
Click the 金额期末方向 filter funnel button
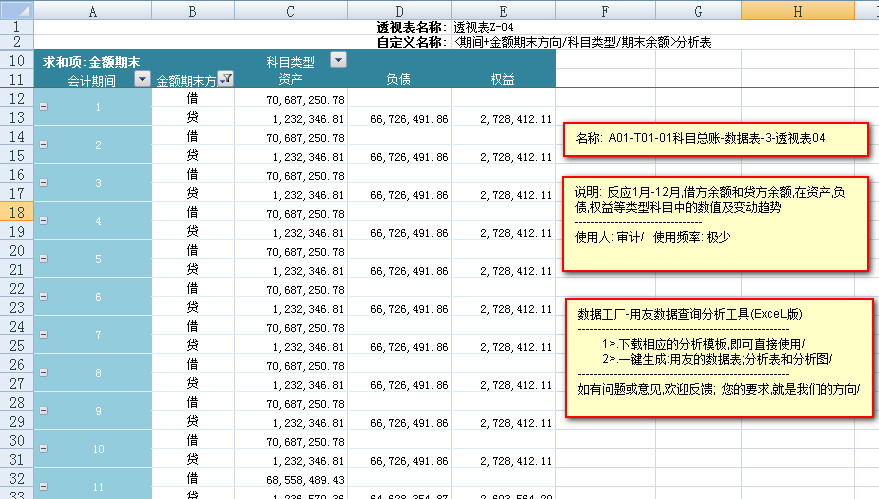pyautogui.click(x=226, y=79)
